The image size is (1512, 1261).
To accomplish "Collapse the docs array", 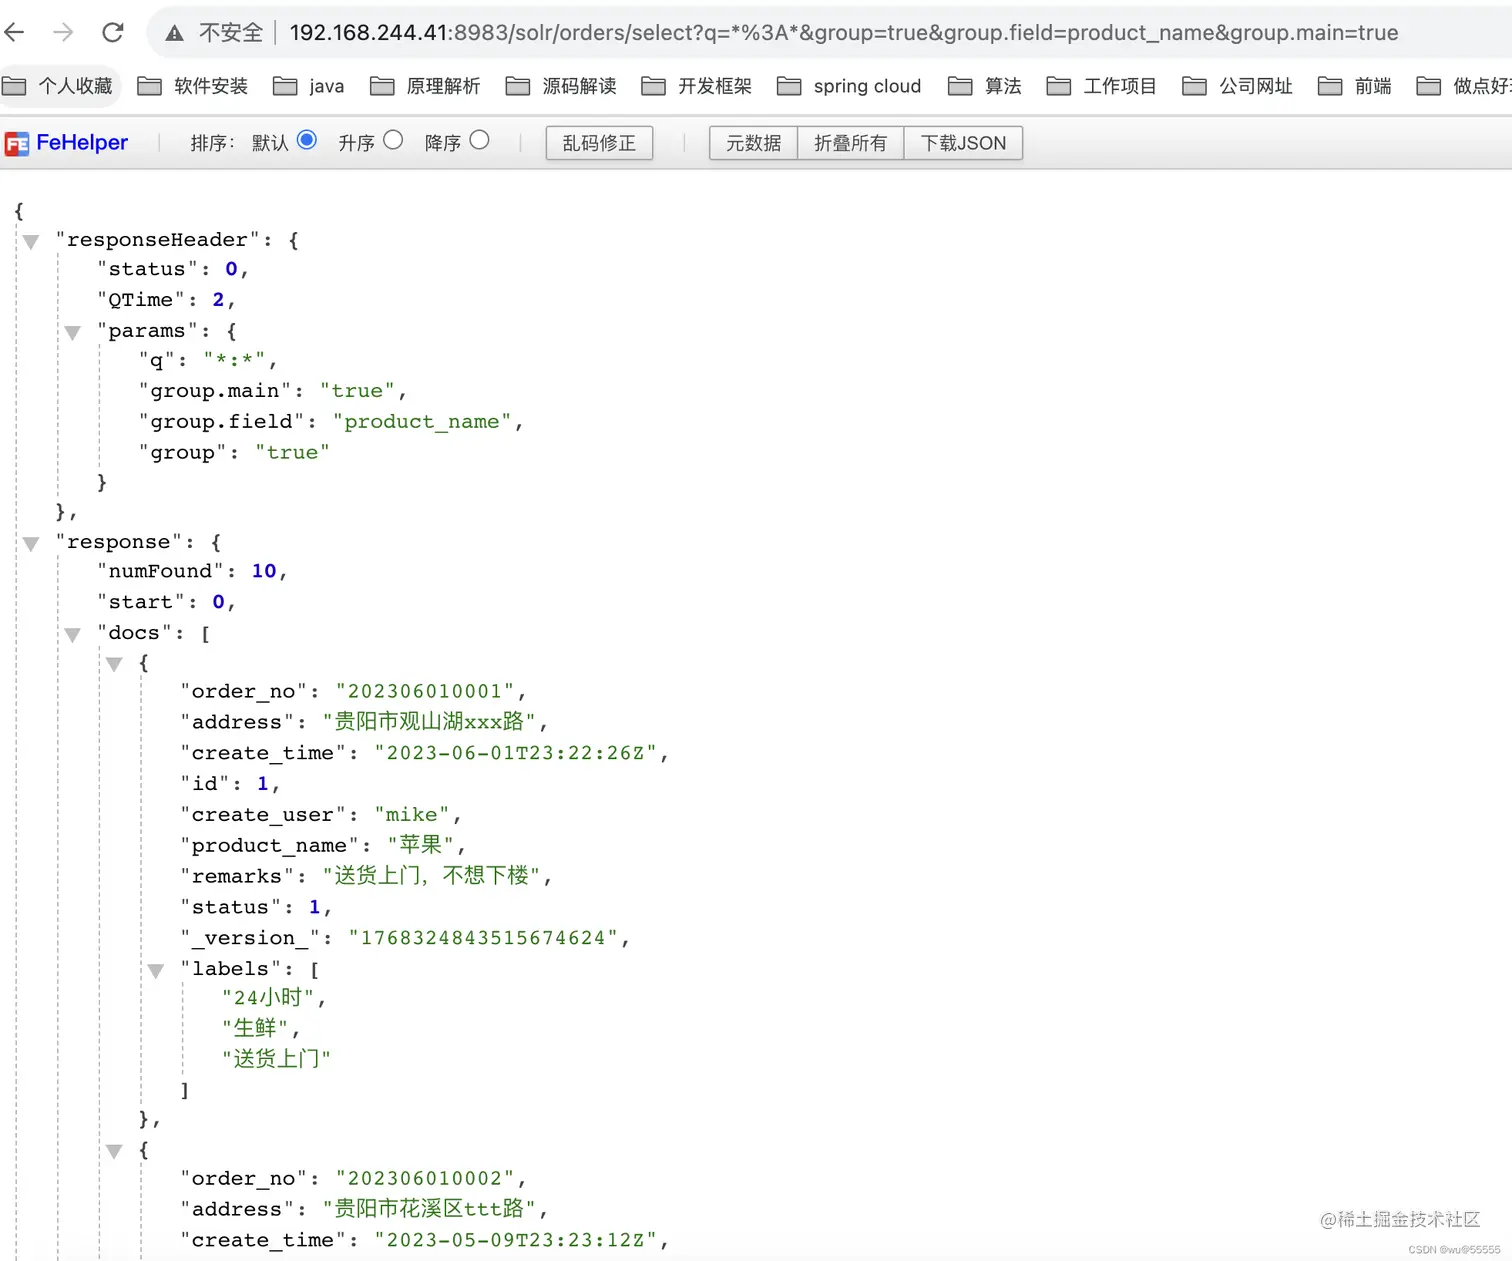I will point(72,635).
